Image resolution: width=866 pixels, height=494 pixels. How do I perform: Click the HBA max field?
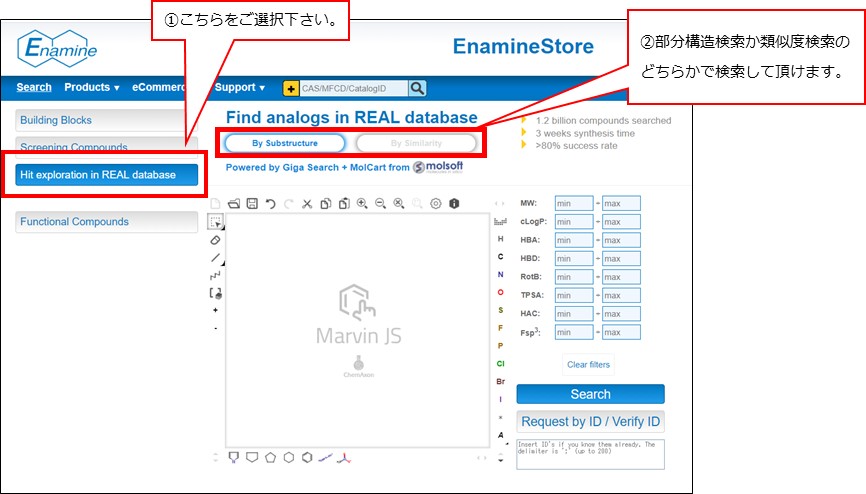621,240
